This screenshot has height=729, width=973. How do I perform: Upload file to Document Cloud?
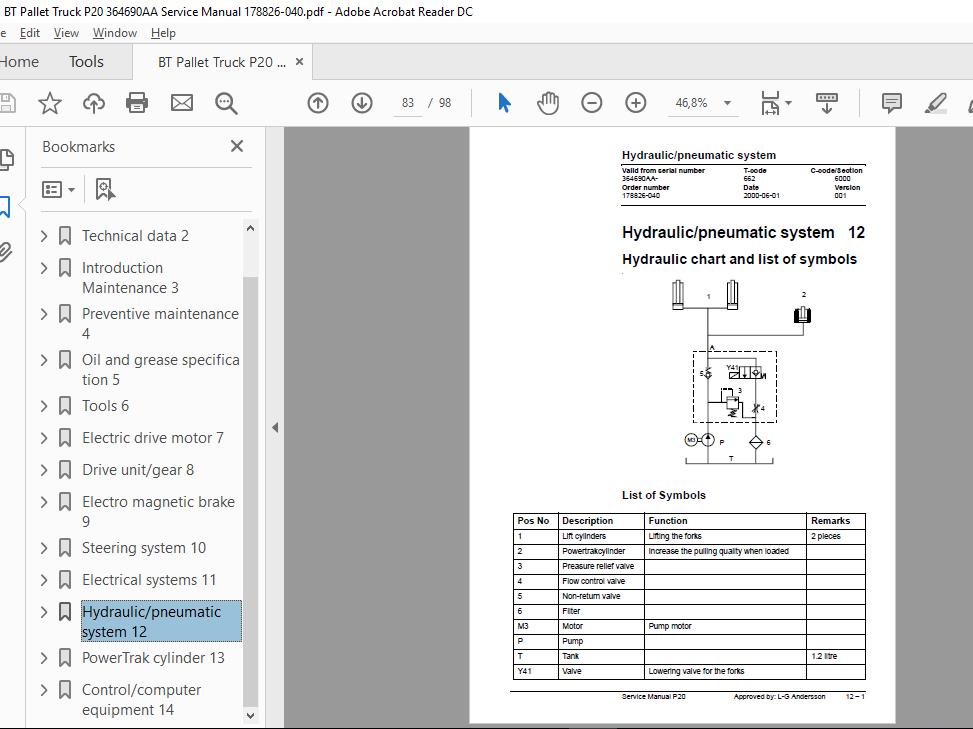tap(94, 103)
